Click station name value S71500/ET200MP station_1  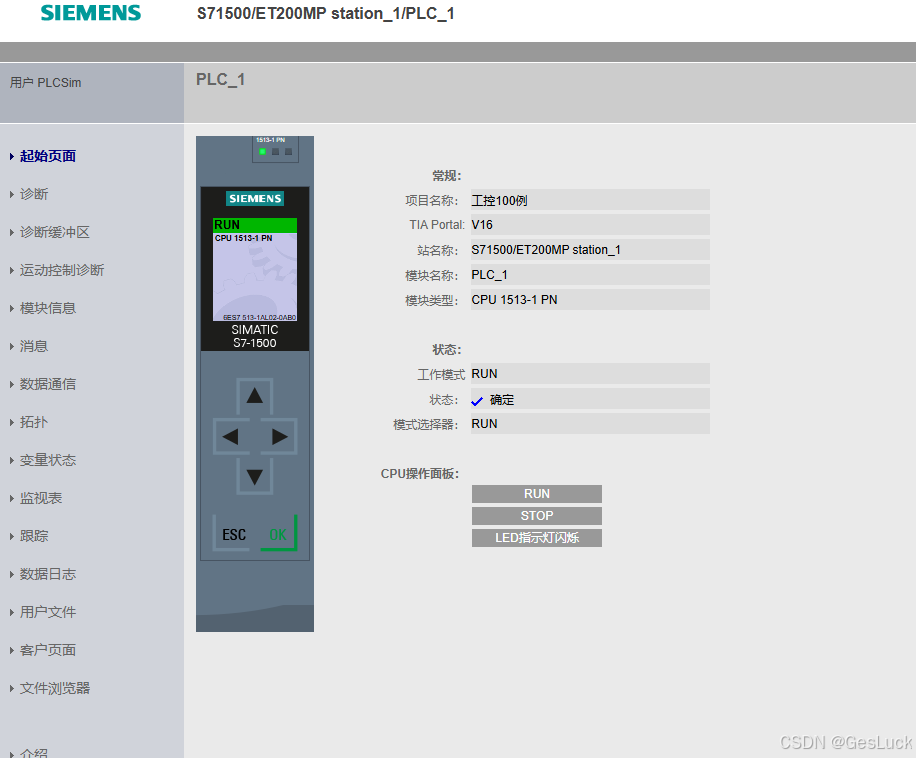click(590, 250)
